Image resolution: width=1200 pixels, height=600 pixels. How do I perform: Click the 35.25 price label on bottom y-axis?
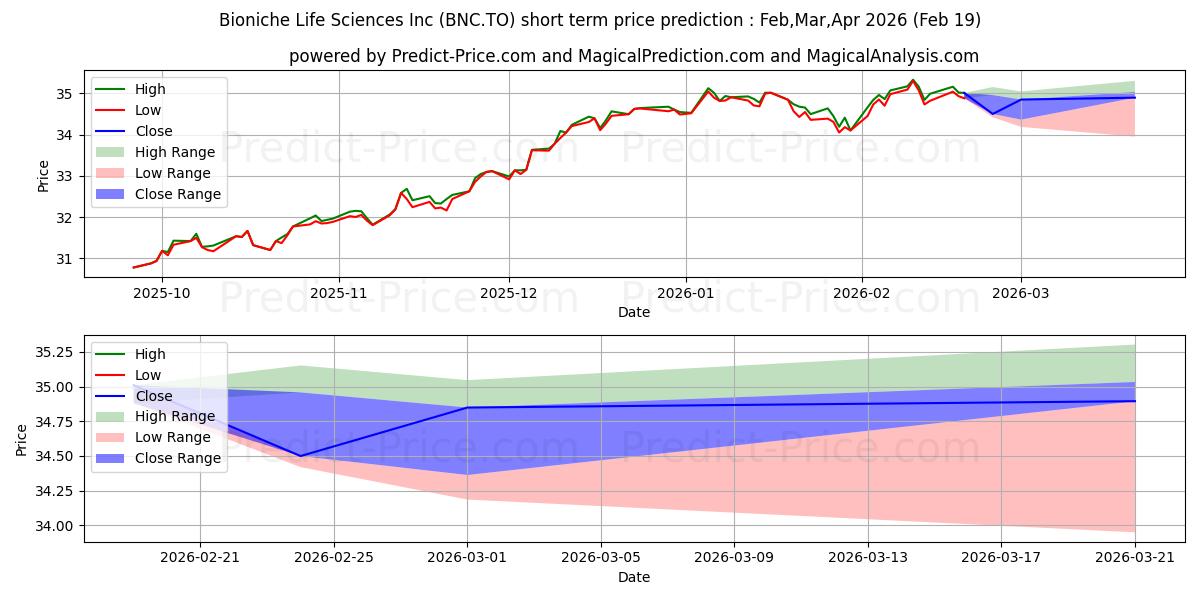click(x=56, y=353)
